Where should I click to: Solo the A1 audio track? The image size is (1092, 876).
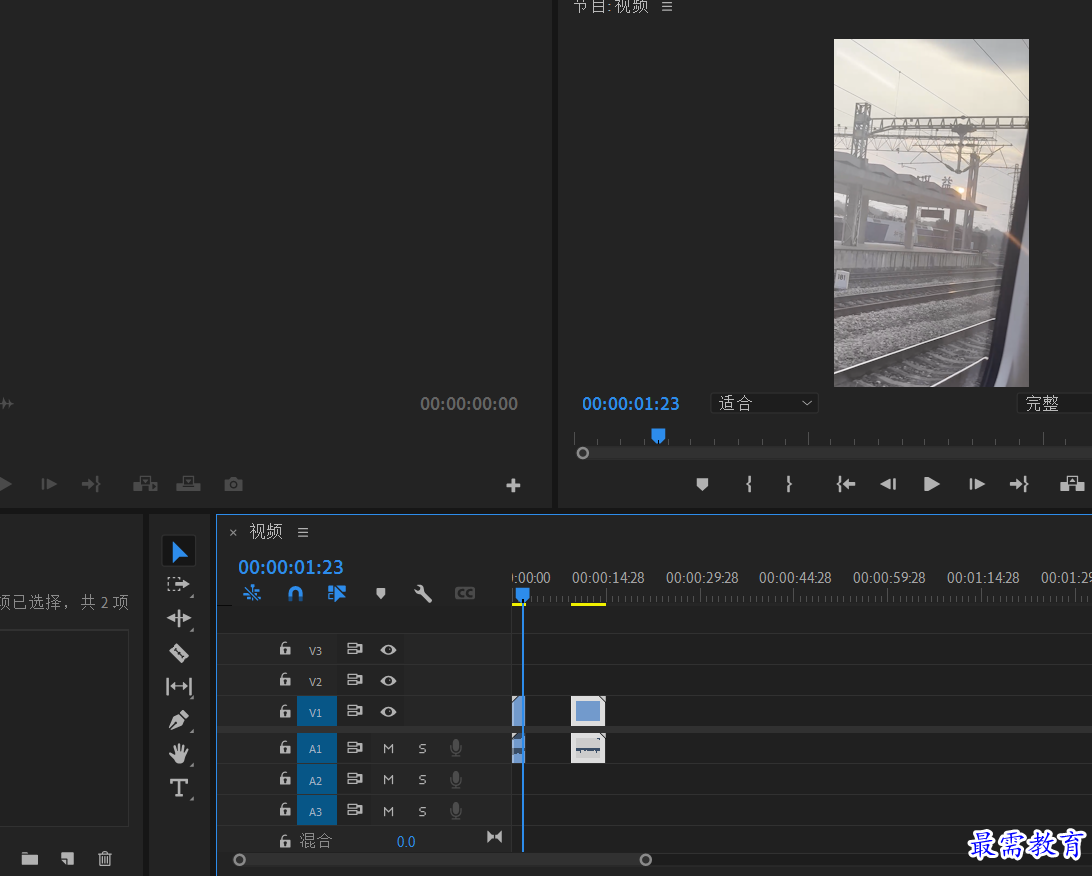pyautogui.click(x=422, y=749)
